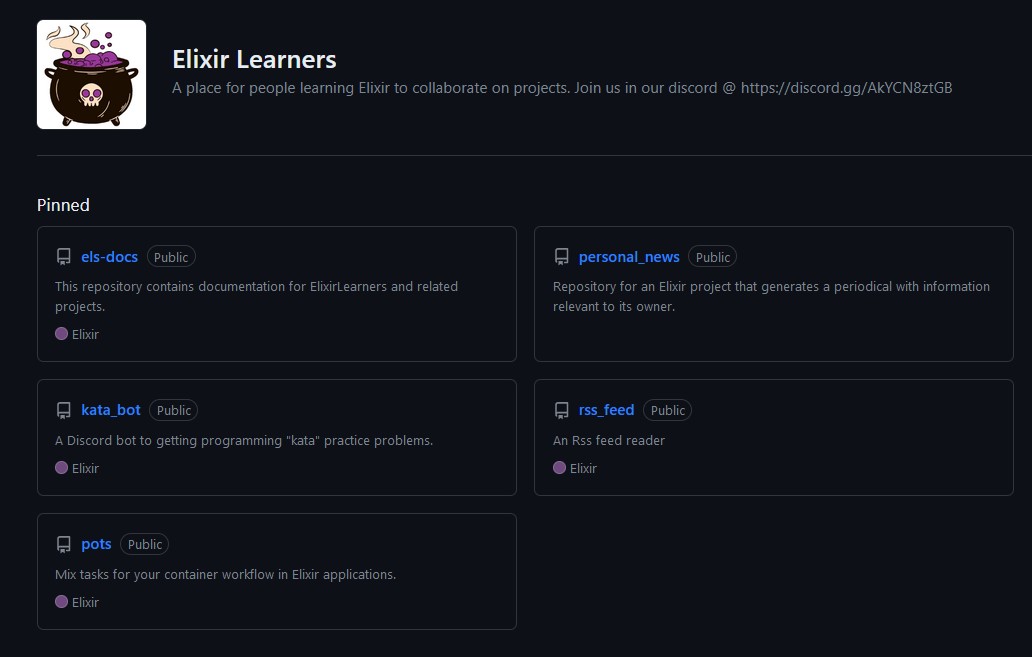
Task: Click the Elixir Learners organization title
Action: (x=254, y=59)
